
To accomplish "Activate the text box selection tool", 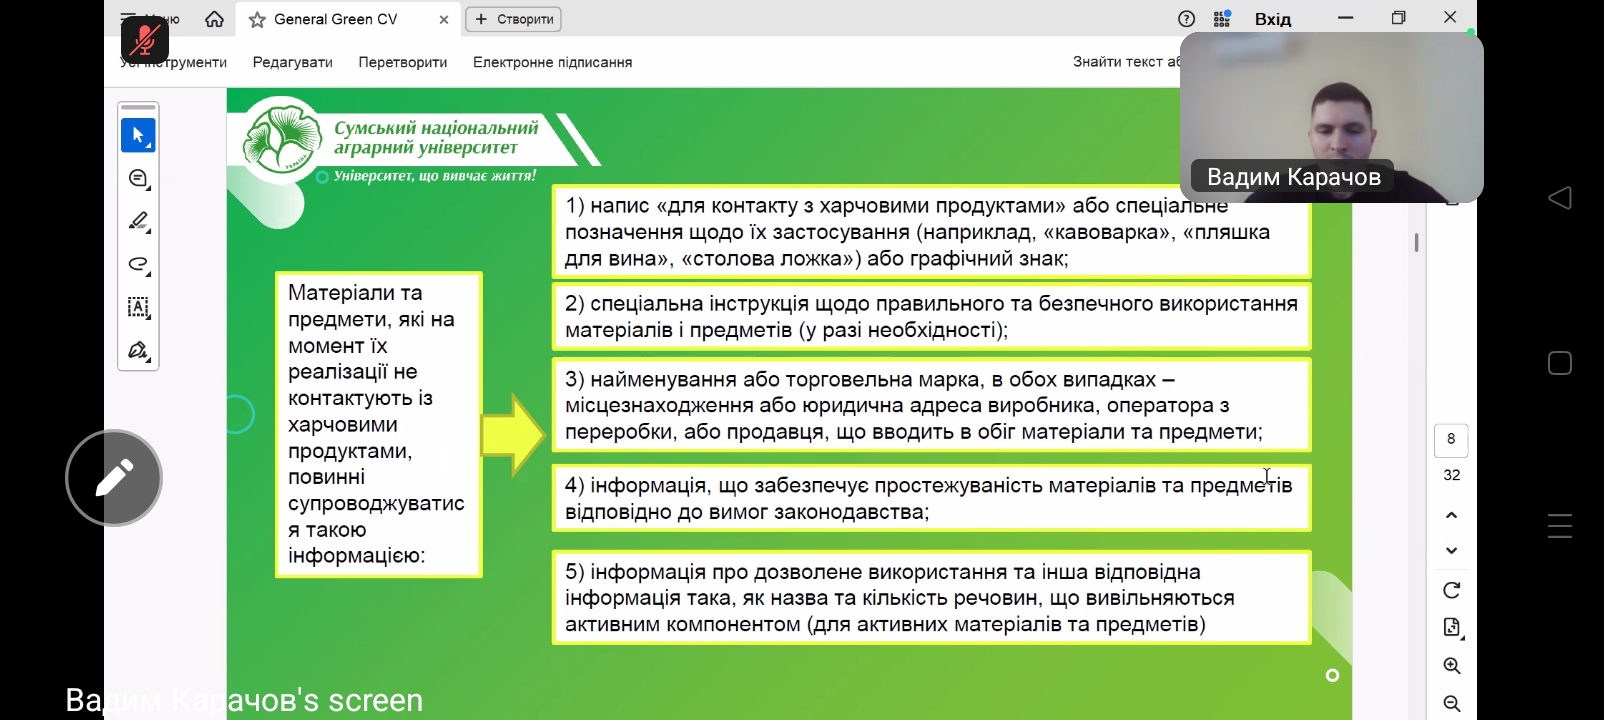I will pos(138,308).
